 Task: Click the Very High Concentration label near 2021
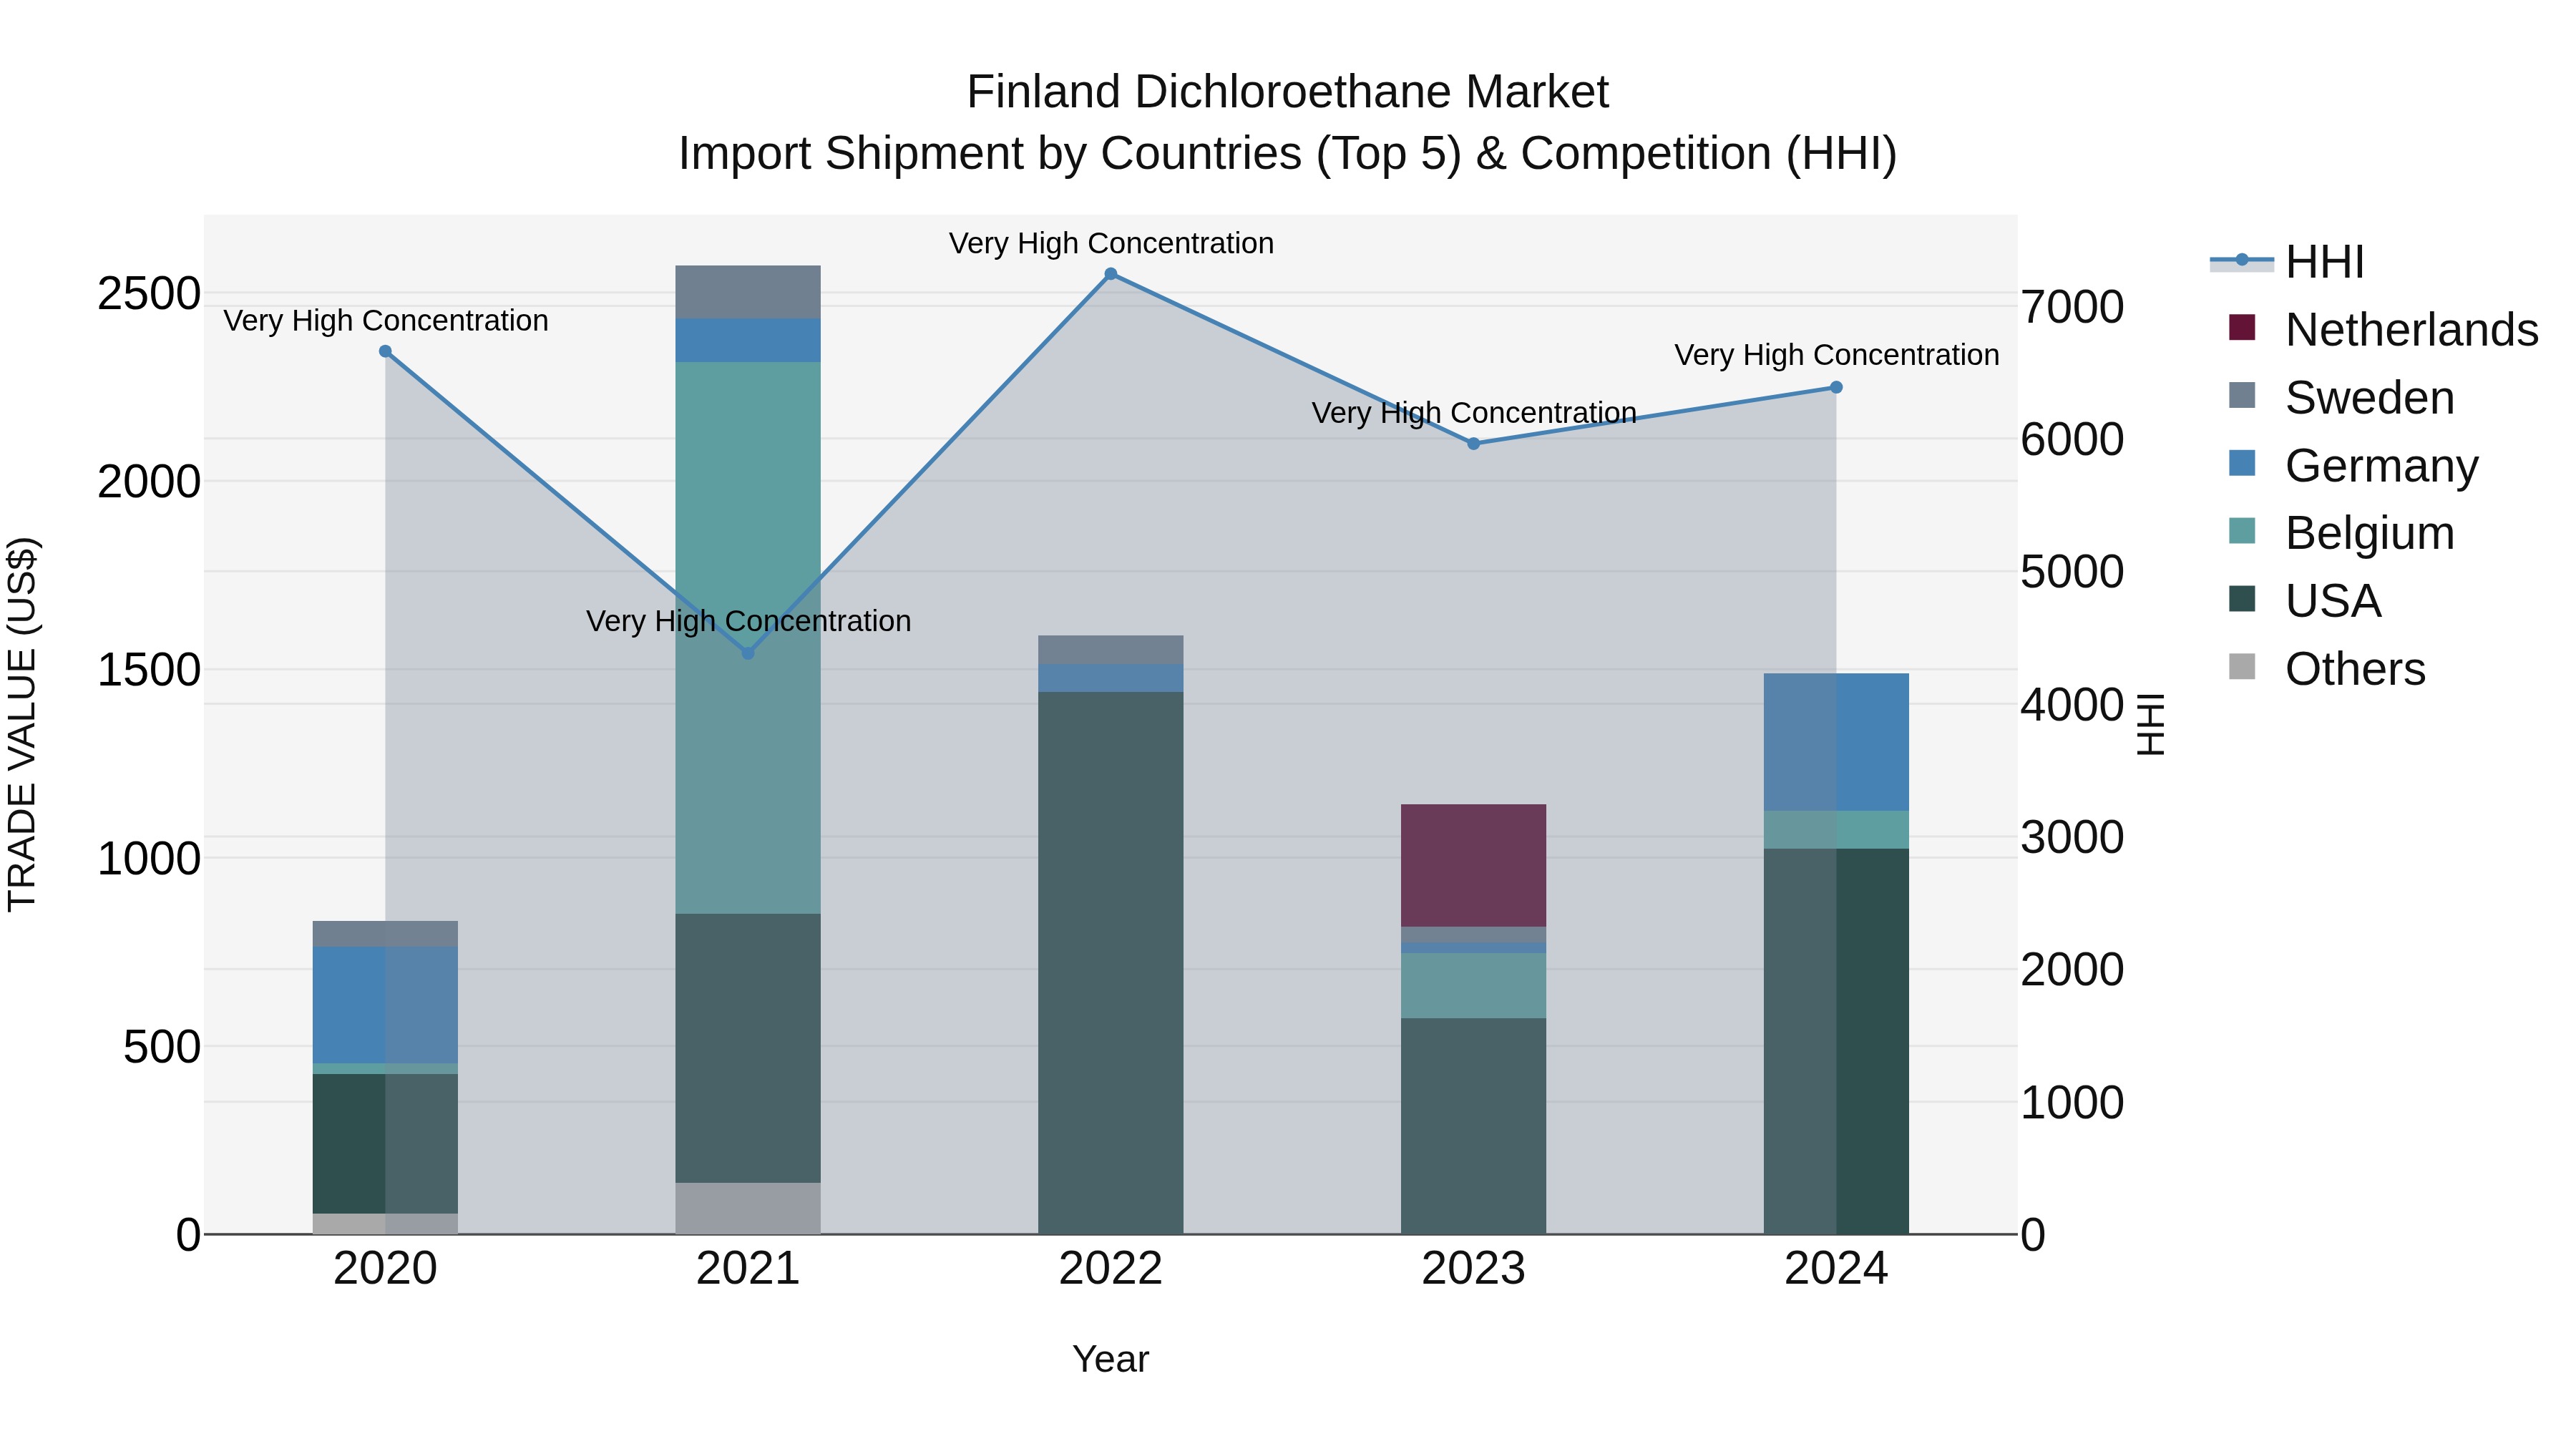(x=748, y=621)
